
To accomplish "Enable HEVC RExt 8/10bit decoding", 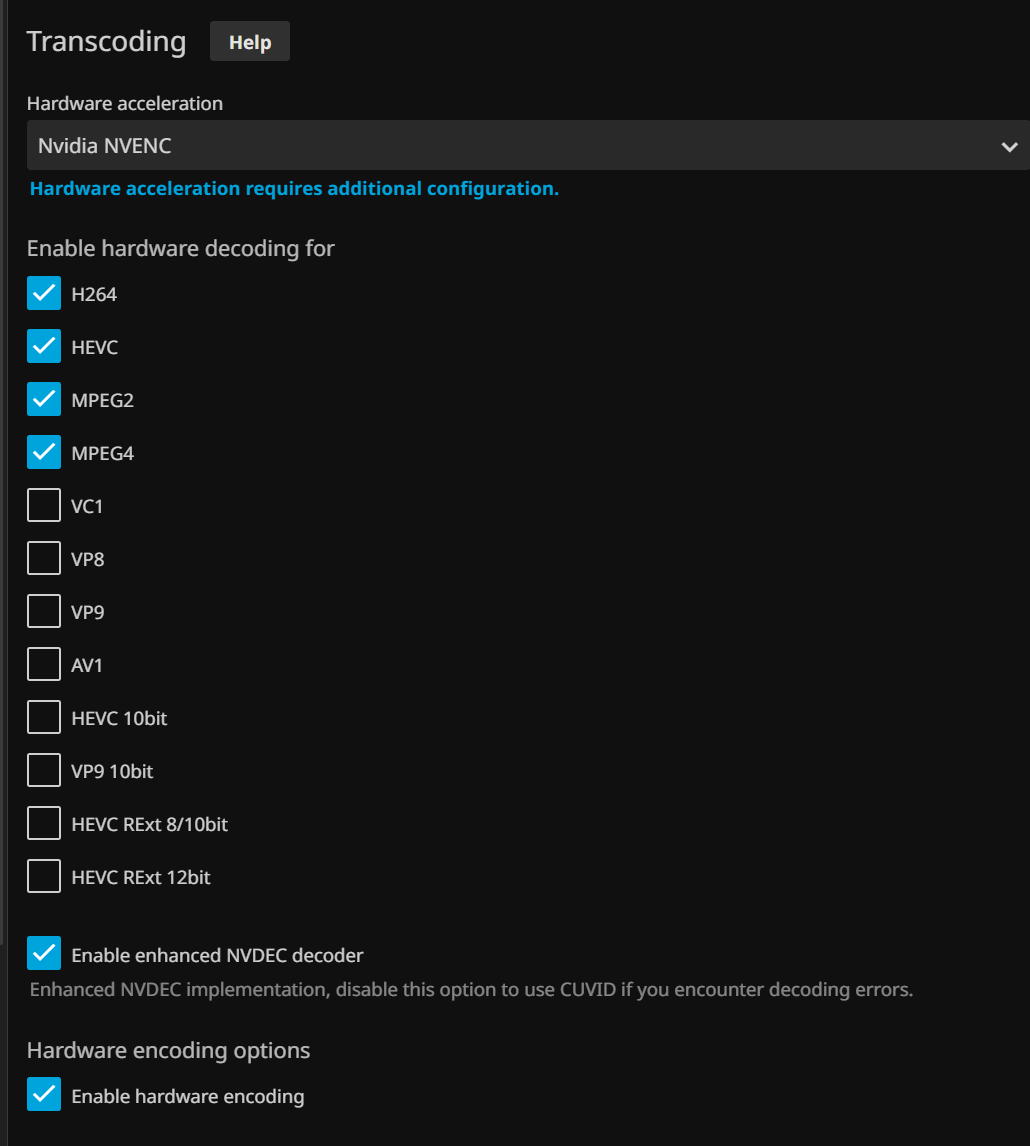I will [x=44, y=824].
